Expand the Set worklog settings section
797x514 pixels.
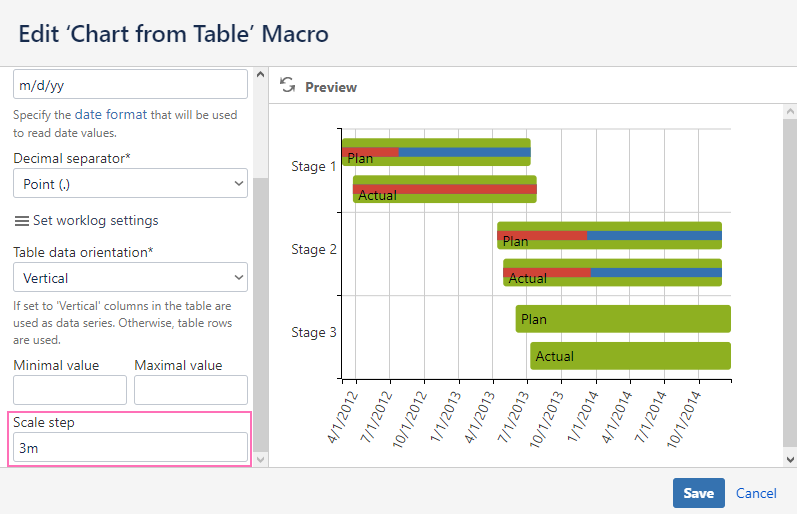tap(96, 221)
